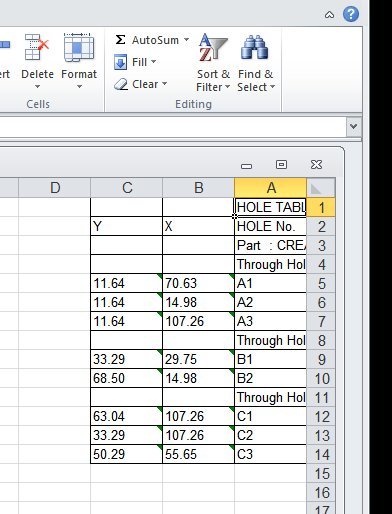This screenshot has width=392, height=514.
Task: Select the 50.29 cell
Action: click(x=126, y=454)
